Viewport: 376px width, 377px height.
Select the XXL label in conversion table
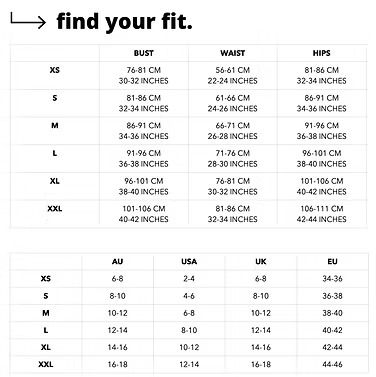pos(46,364)
